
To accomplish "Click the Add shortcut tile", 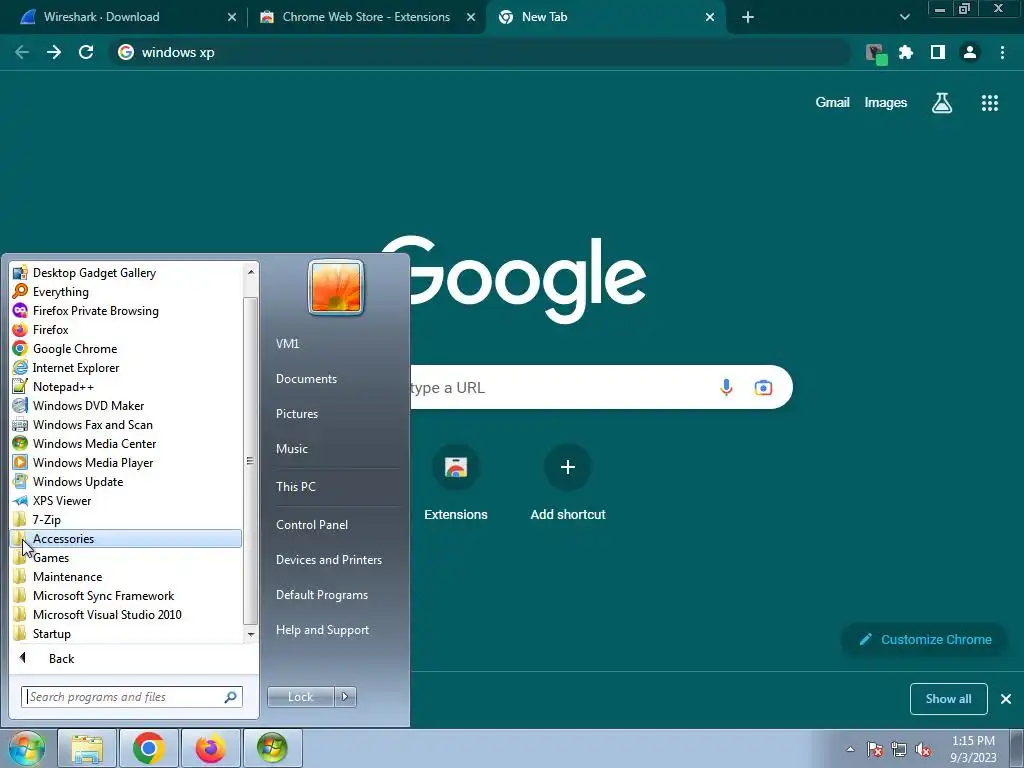I will click(x=568, y=483).
